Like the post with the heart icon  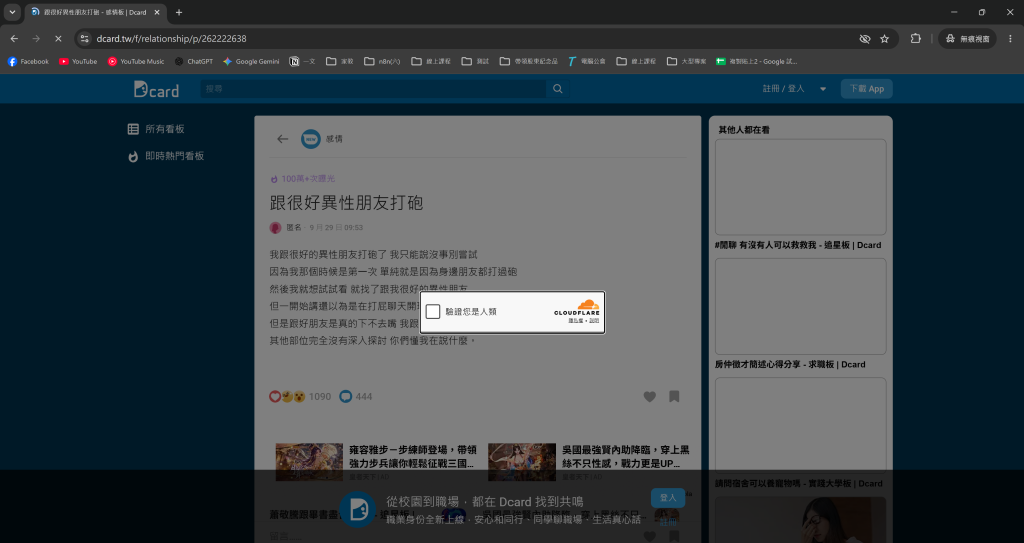(x=650, y=397)
